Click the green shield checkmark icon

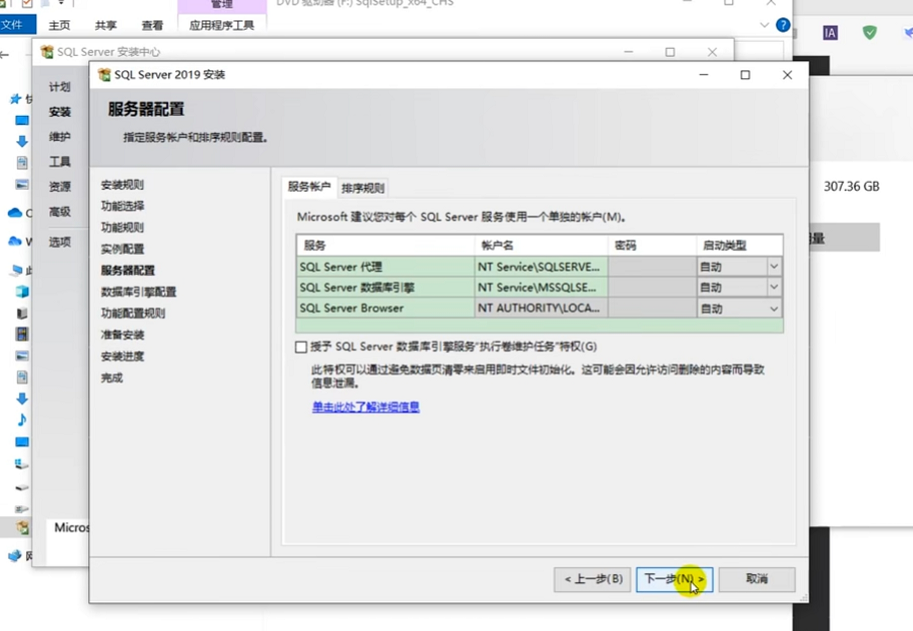[870, 33]
